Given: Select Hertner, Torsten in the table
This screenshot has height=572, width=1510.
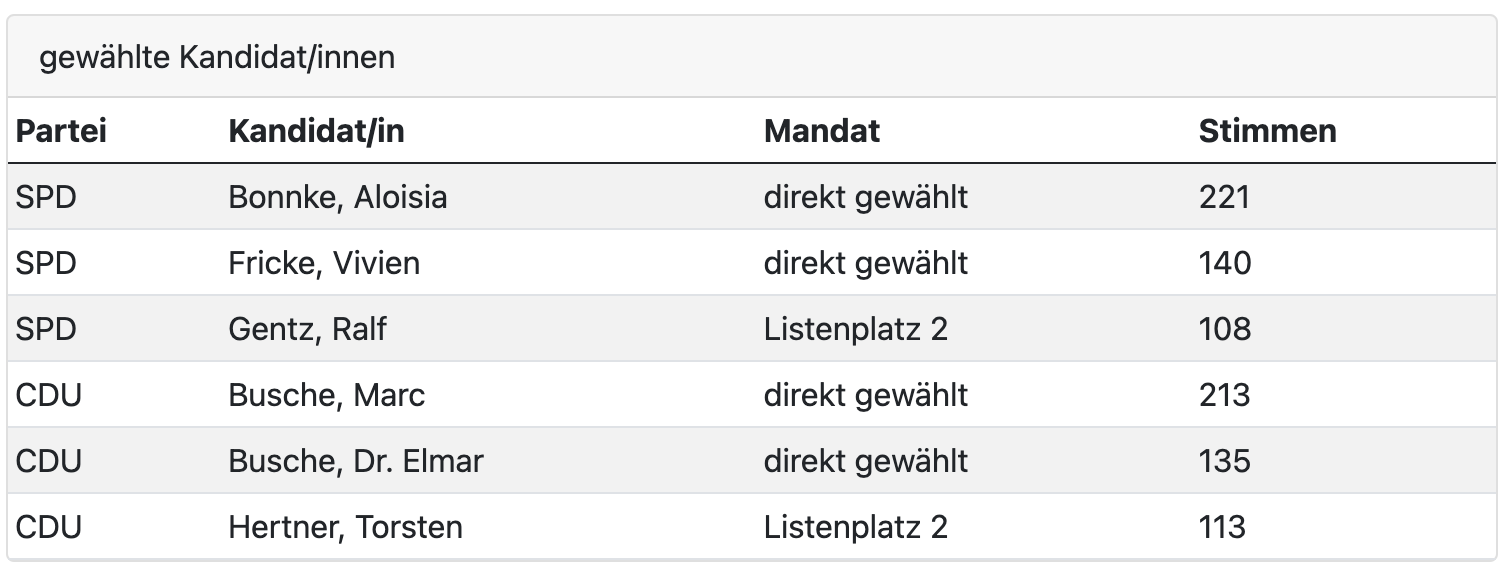Looking at the screenshot, I should click(x=345, y=527).
